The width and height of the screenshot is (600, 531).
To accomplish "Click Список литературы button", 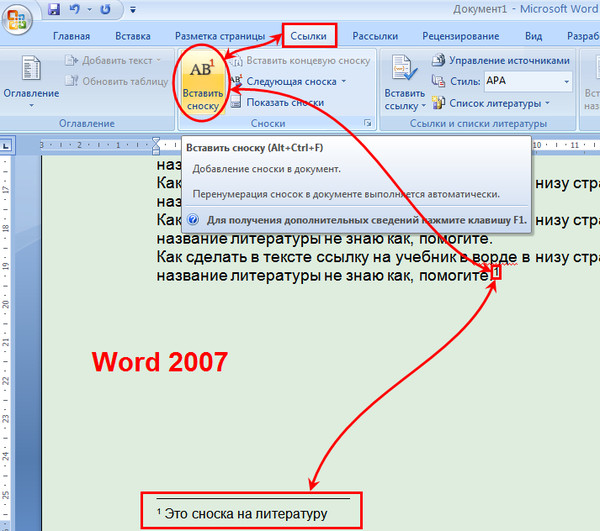I will click(x=491, y=103).
